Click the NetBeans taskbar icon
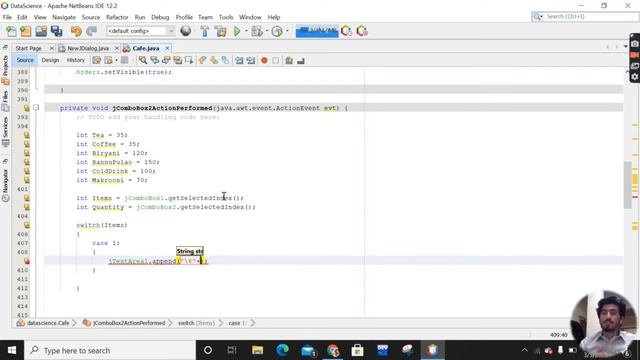The image size is (640, 360). click(433, 350)
